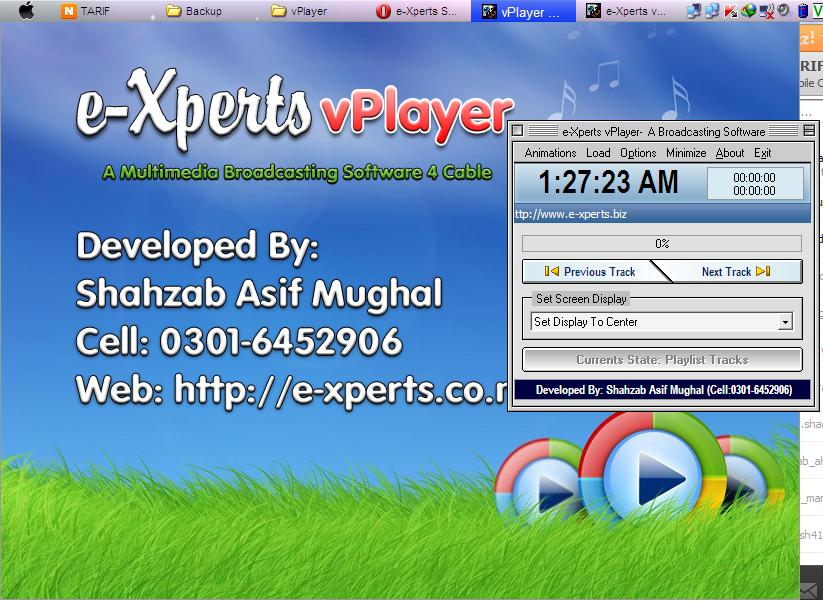This screenshot has height=601, width=823.
Task: Open the Load menu
Action: click(x=598, y=153)
